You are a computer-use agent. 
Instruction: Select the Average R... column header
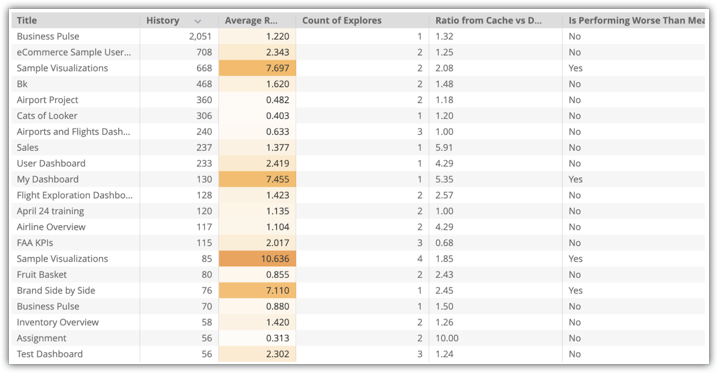[251, 21]
